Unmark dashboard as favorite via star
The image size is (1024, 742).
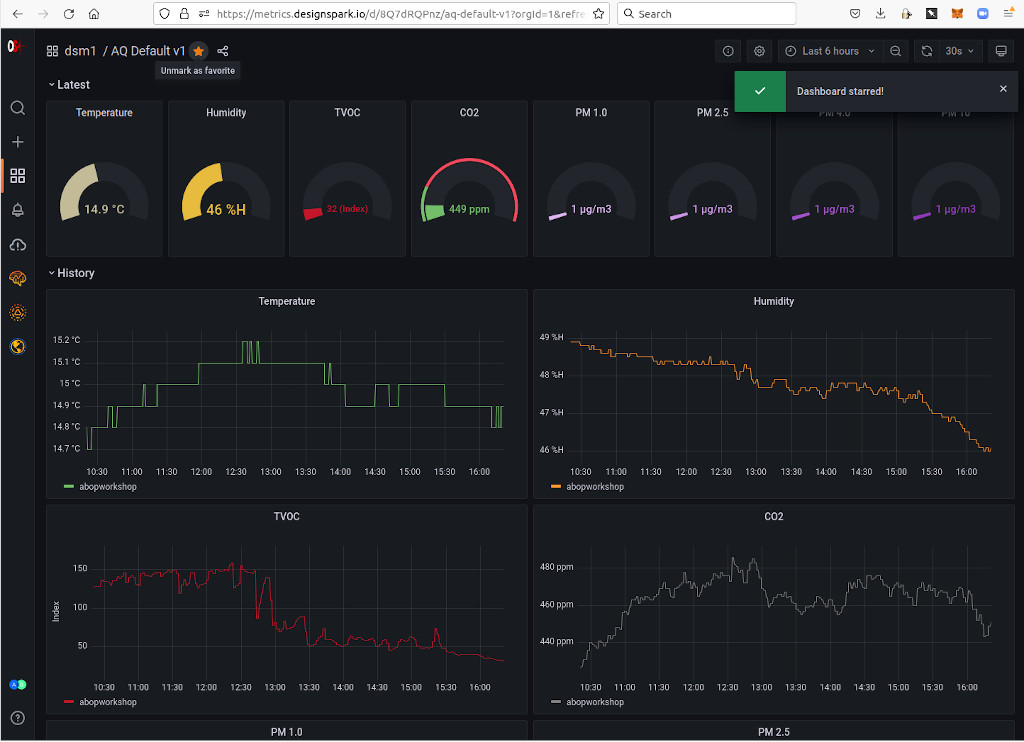tap(199, 51)
